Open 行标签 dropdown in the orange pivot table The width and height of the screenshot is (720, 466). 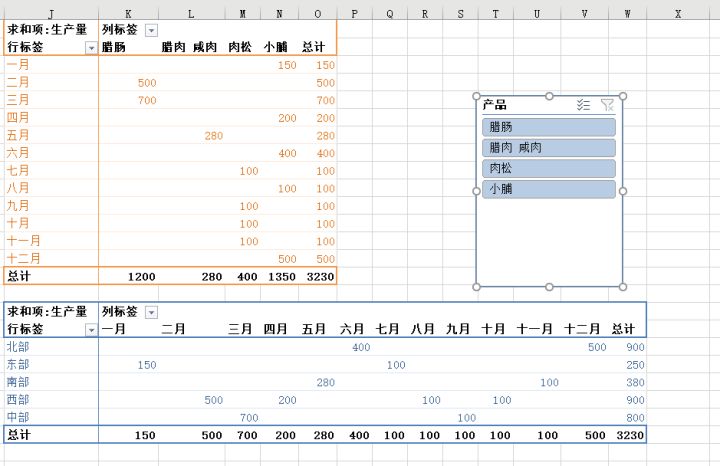91,48
